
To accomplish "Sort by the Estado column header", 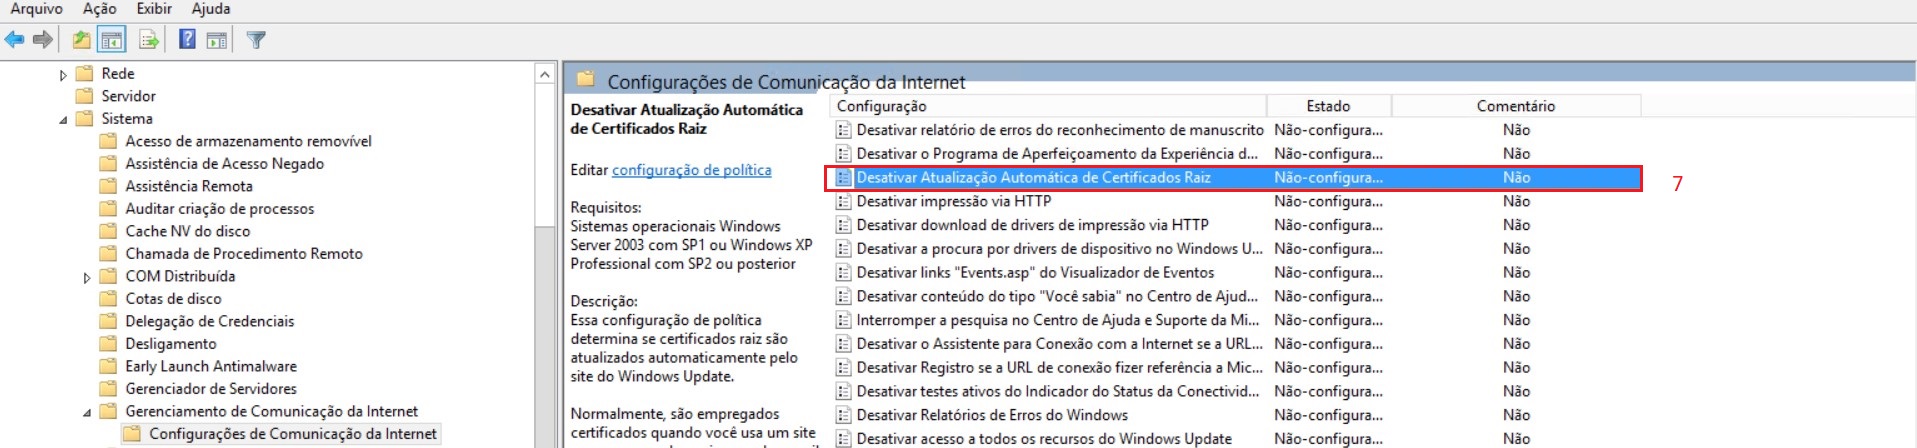I will point(1327,106).
